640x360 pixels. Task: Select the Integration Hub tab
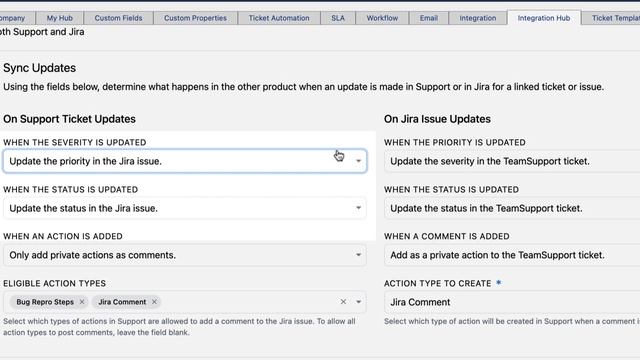coord(544,18)
